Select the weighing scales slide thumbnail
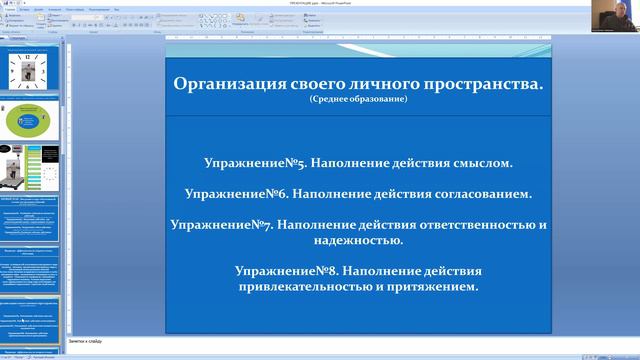Image resolution: width=640 pixels, height=360 pixels. 29,167
